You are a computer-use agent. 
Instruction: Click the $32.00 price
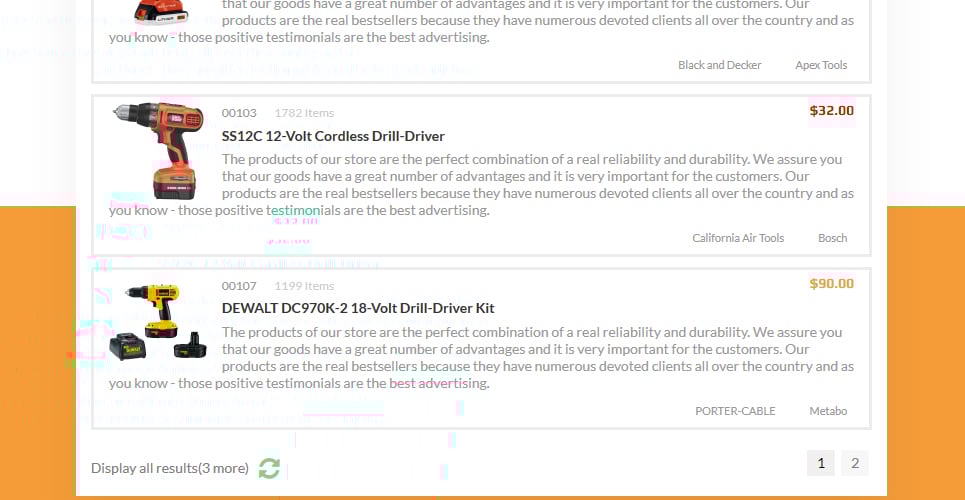(x=831, y=111)
